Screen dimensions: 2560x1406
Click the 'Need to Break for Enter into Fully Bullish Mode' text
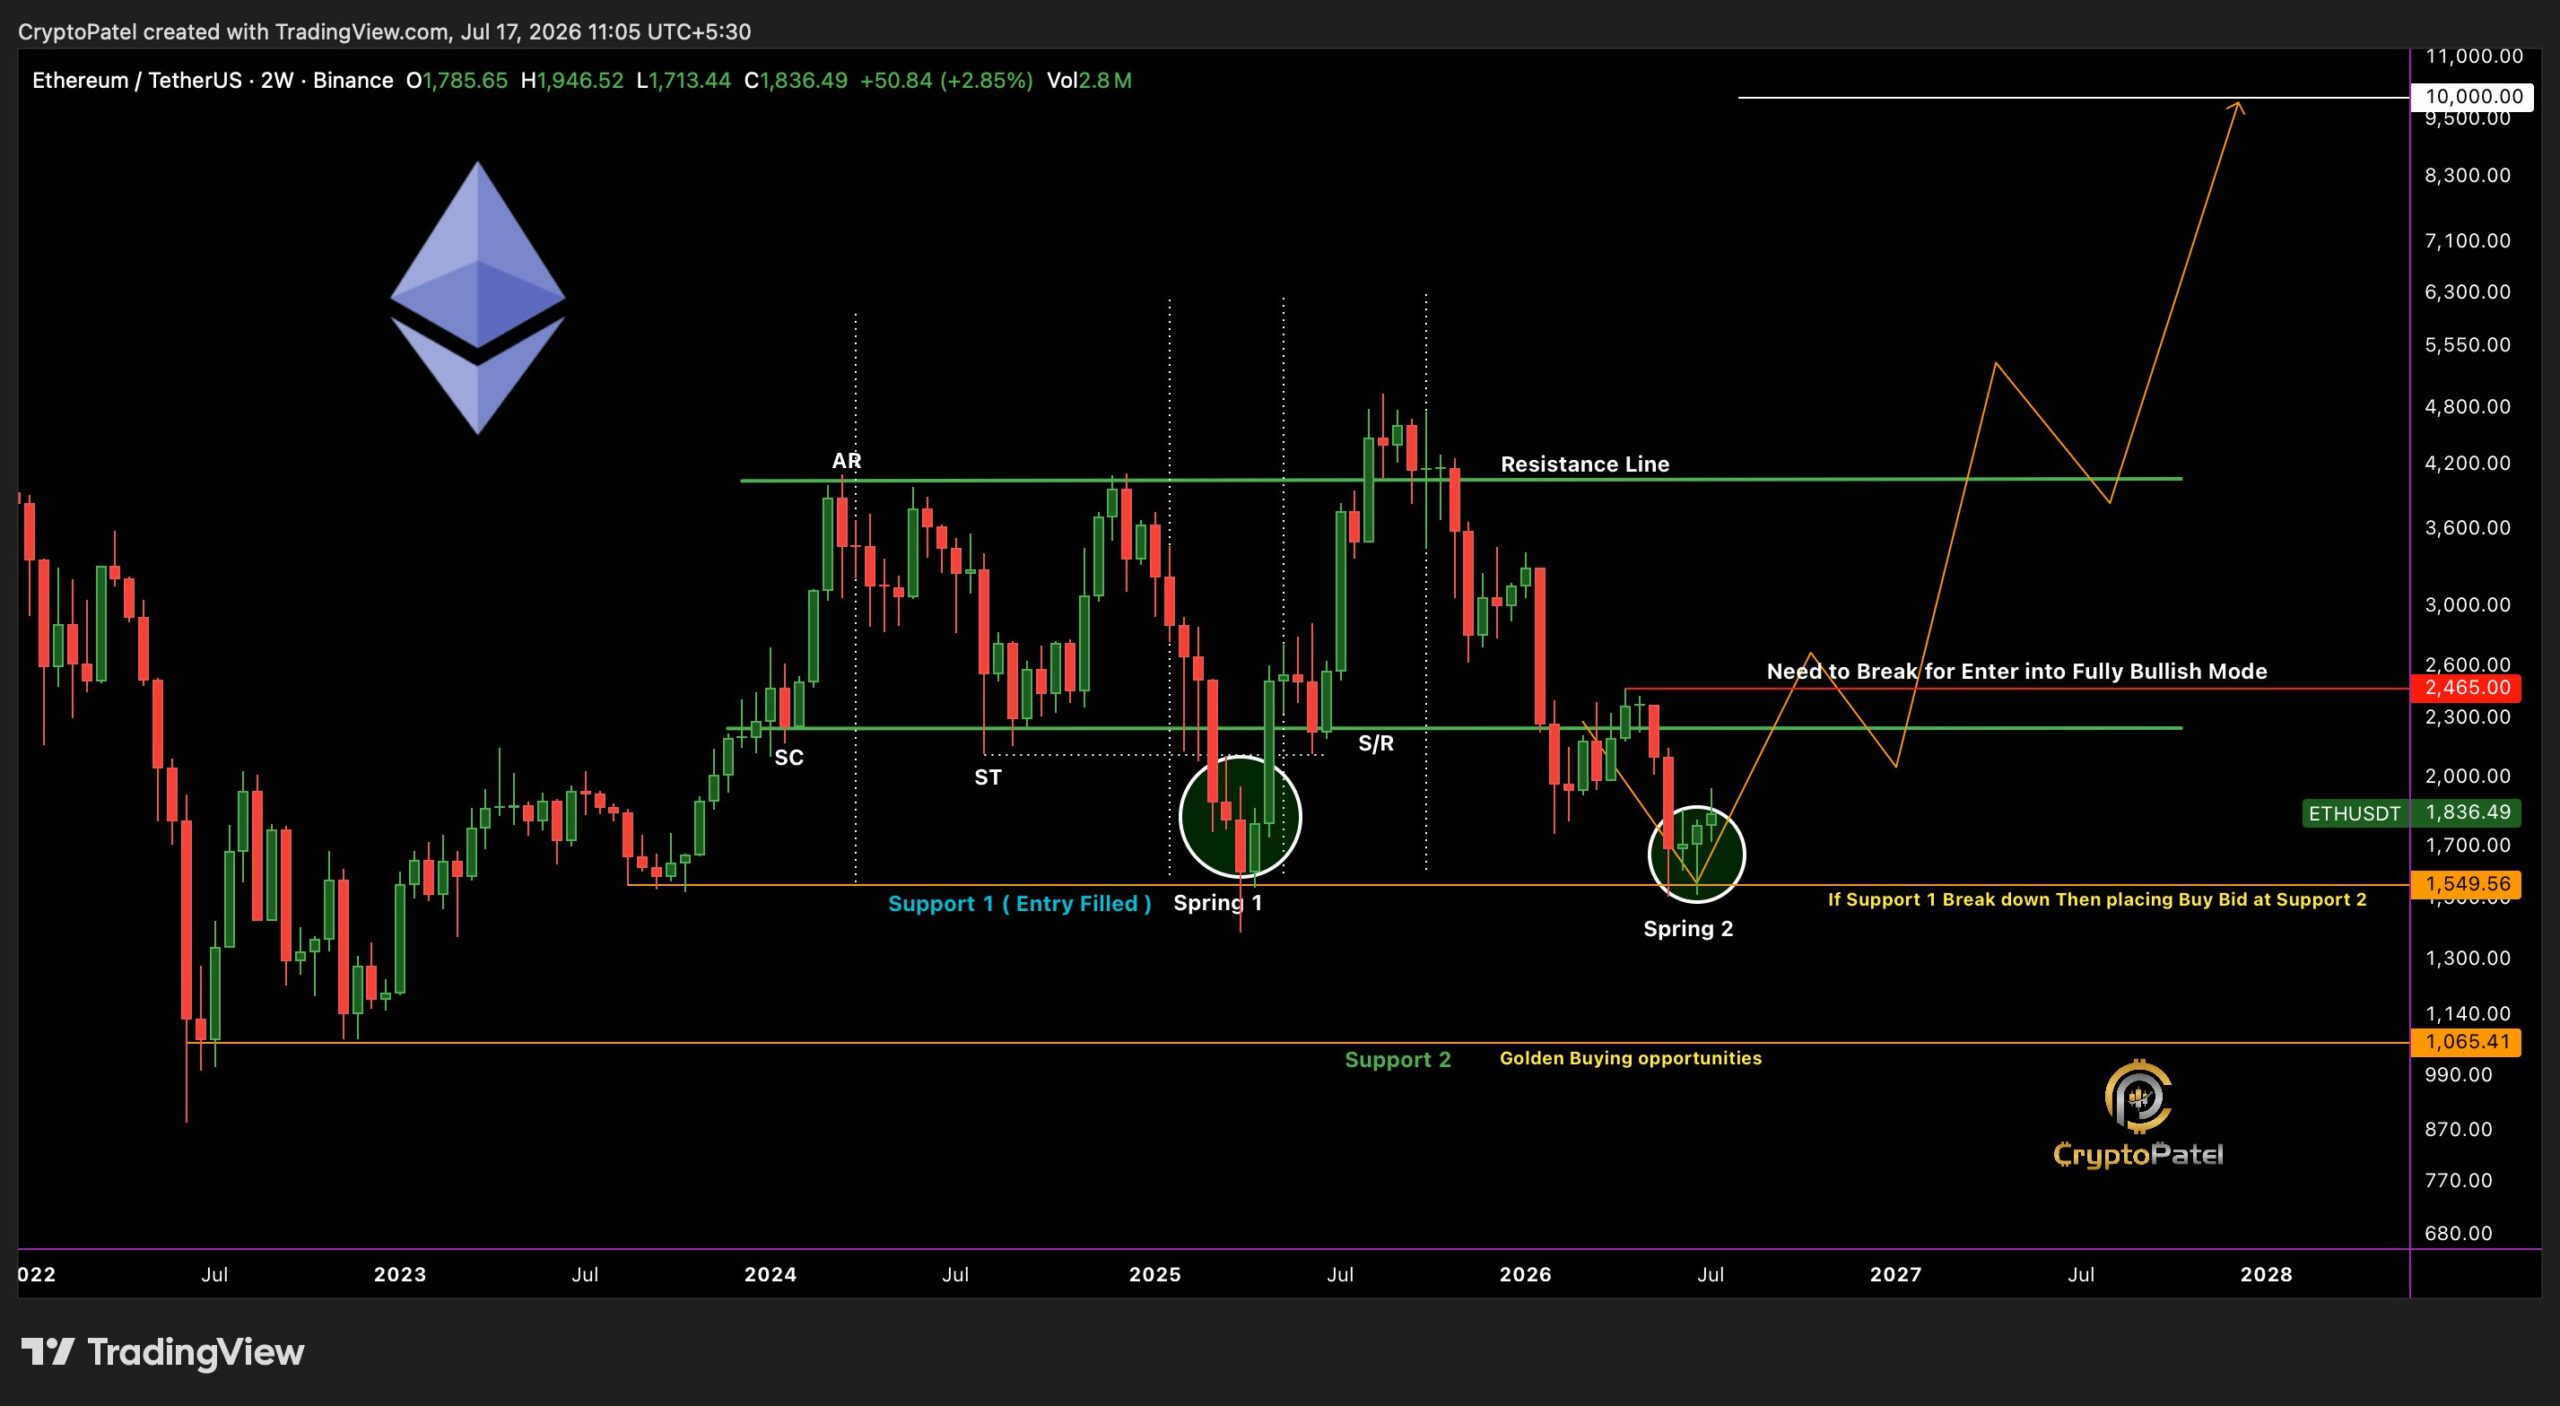coord(2017,671)
